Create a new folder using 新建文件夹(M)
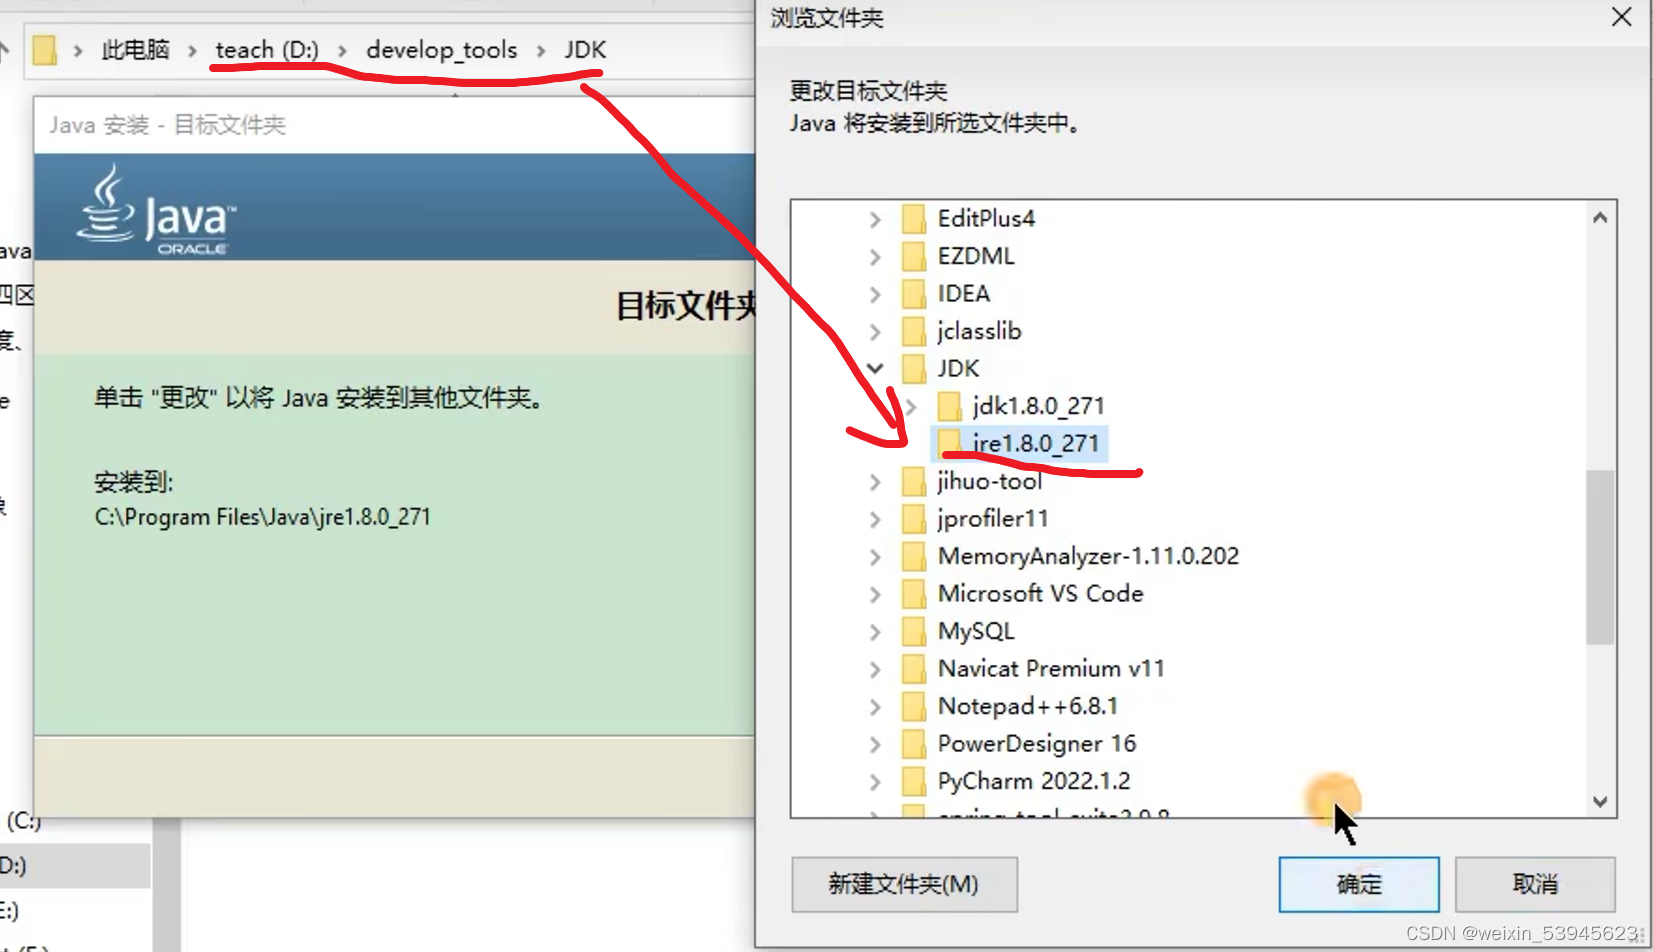The width and height of the screenshot is (1653, 952). [903, 884]
